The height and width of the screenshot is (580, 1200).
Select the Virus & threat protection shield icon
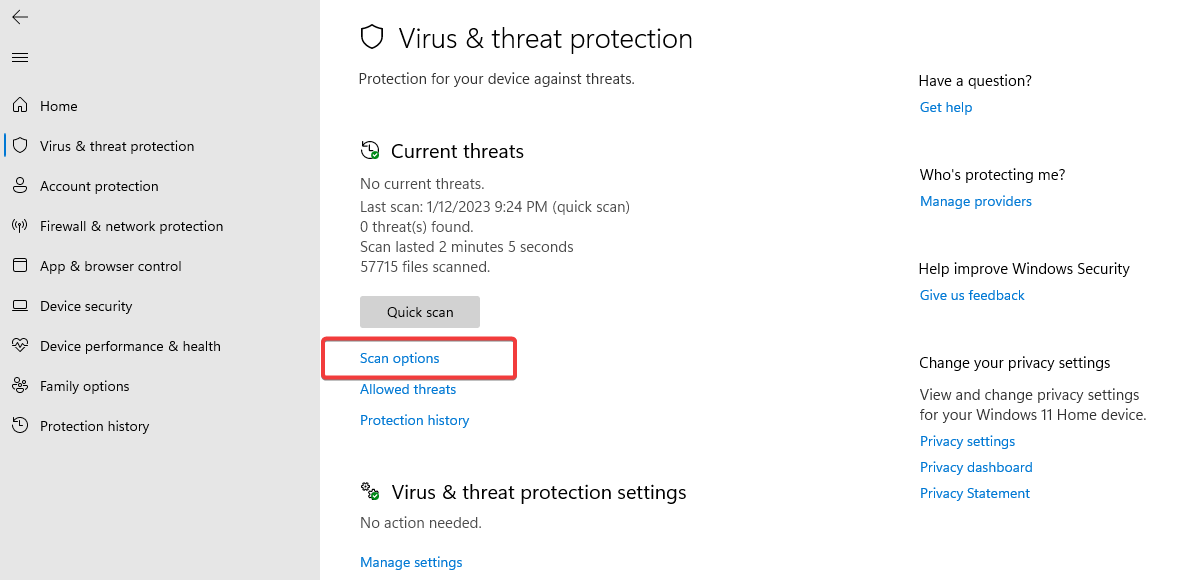point(20,146)
